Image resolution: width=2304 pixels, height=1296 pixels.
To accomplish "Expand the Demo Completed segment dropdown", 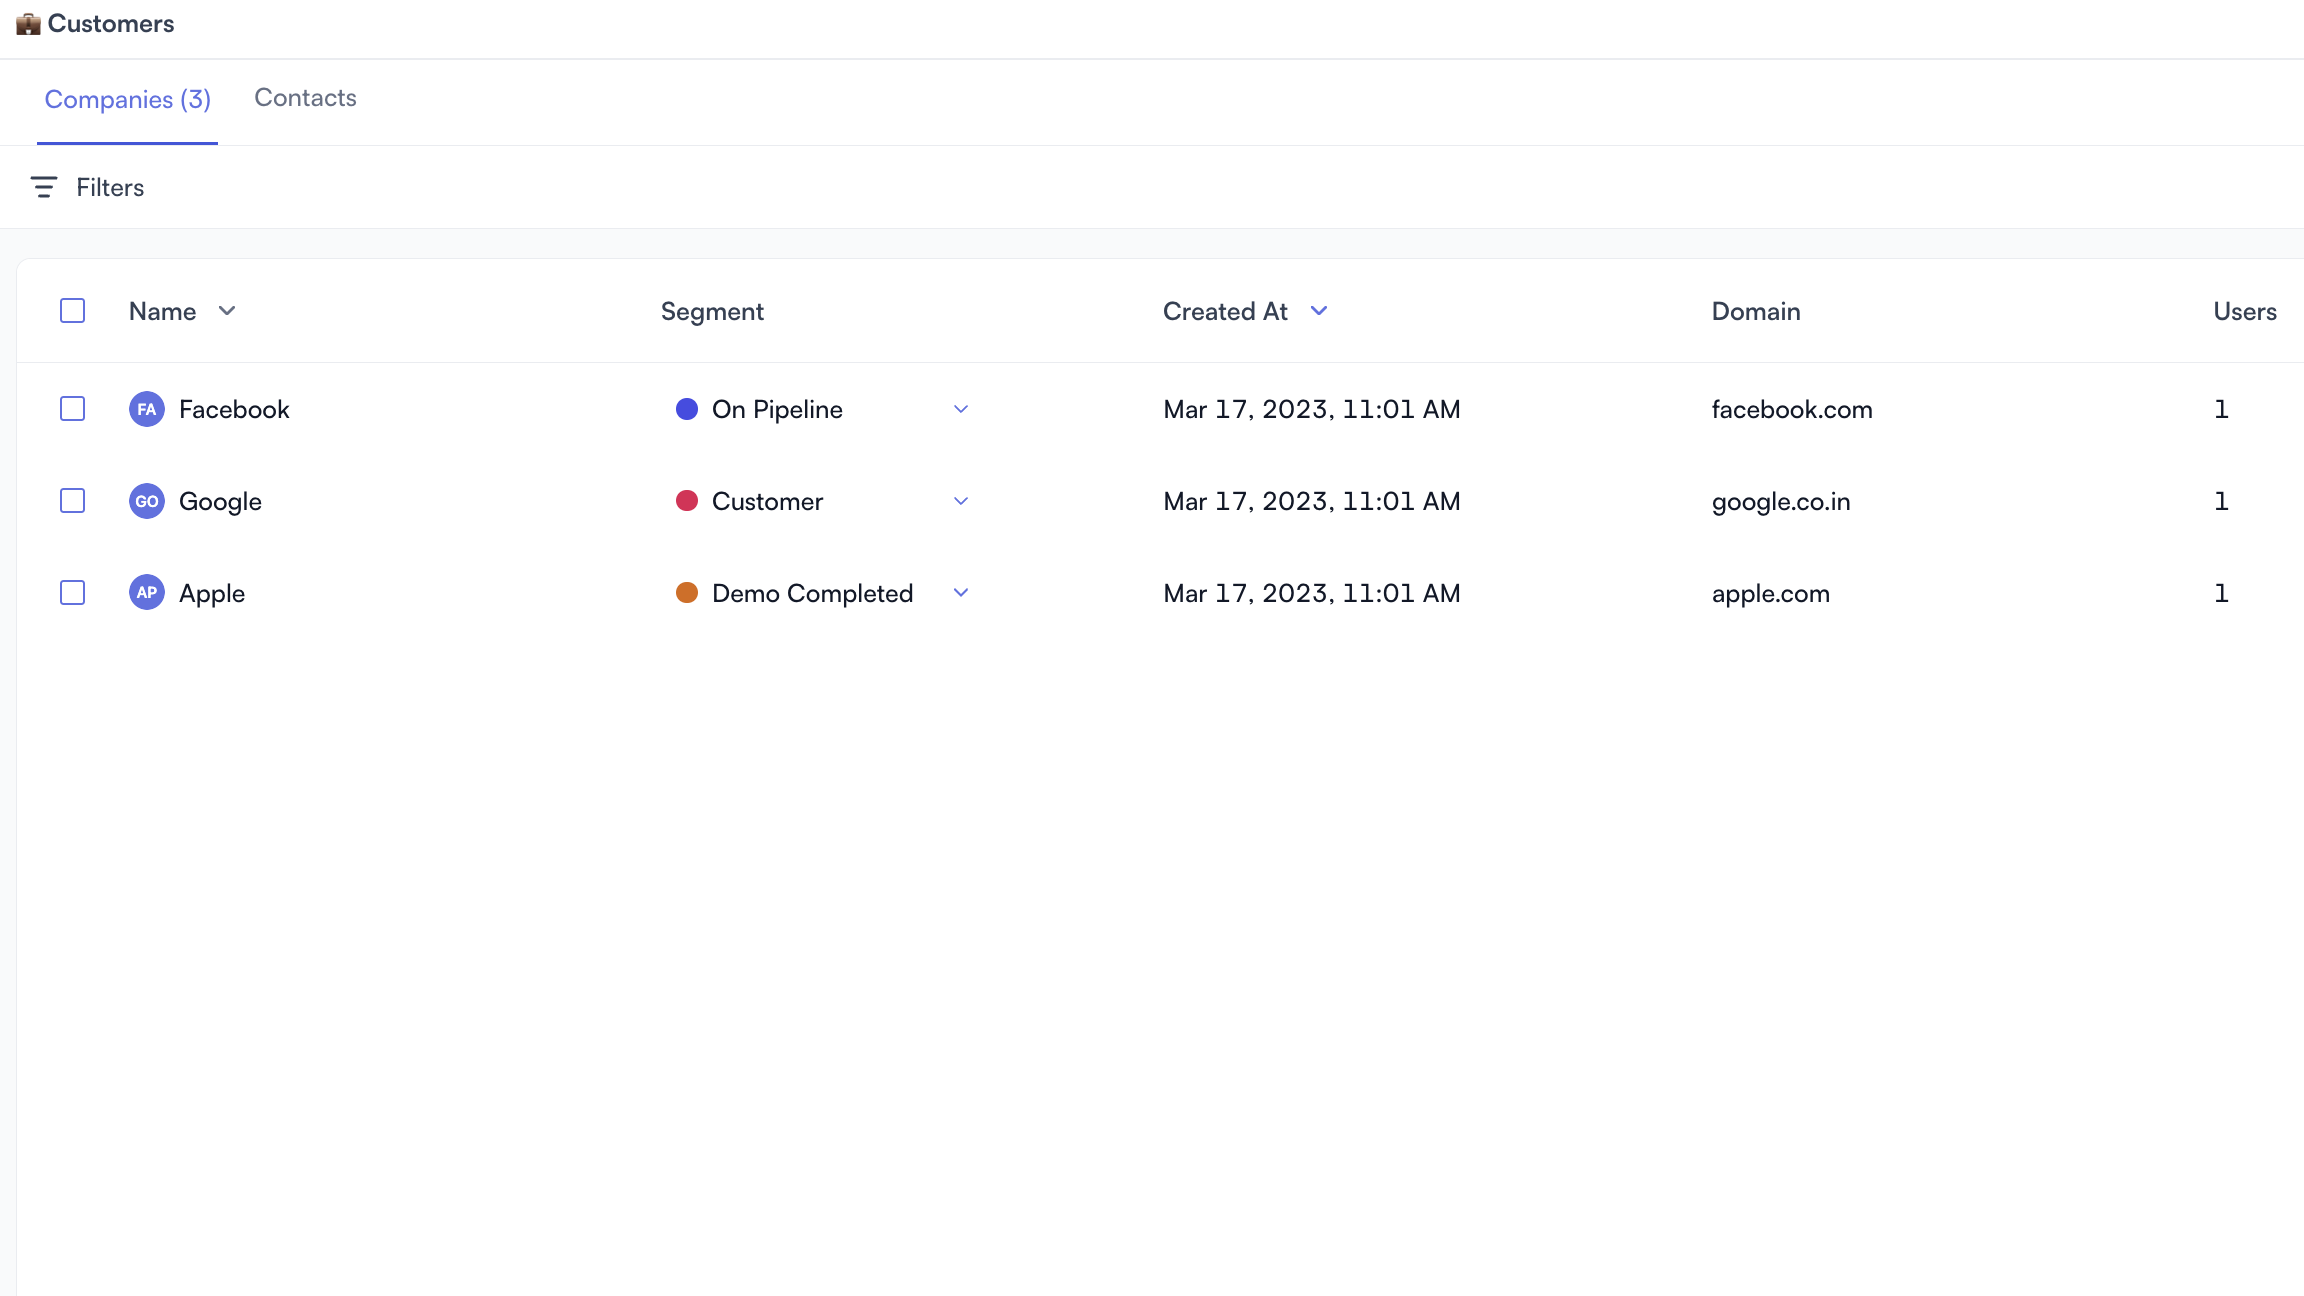I will 961,593.
